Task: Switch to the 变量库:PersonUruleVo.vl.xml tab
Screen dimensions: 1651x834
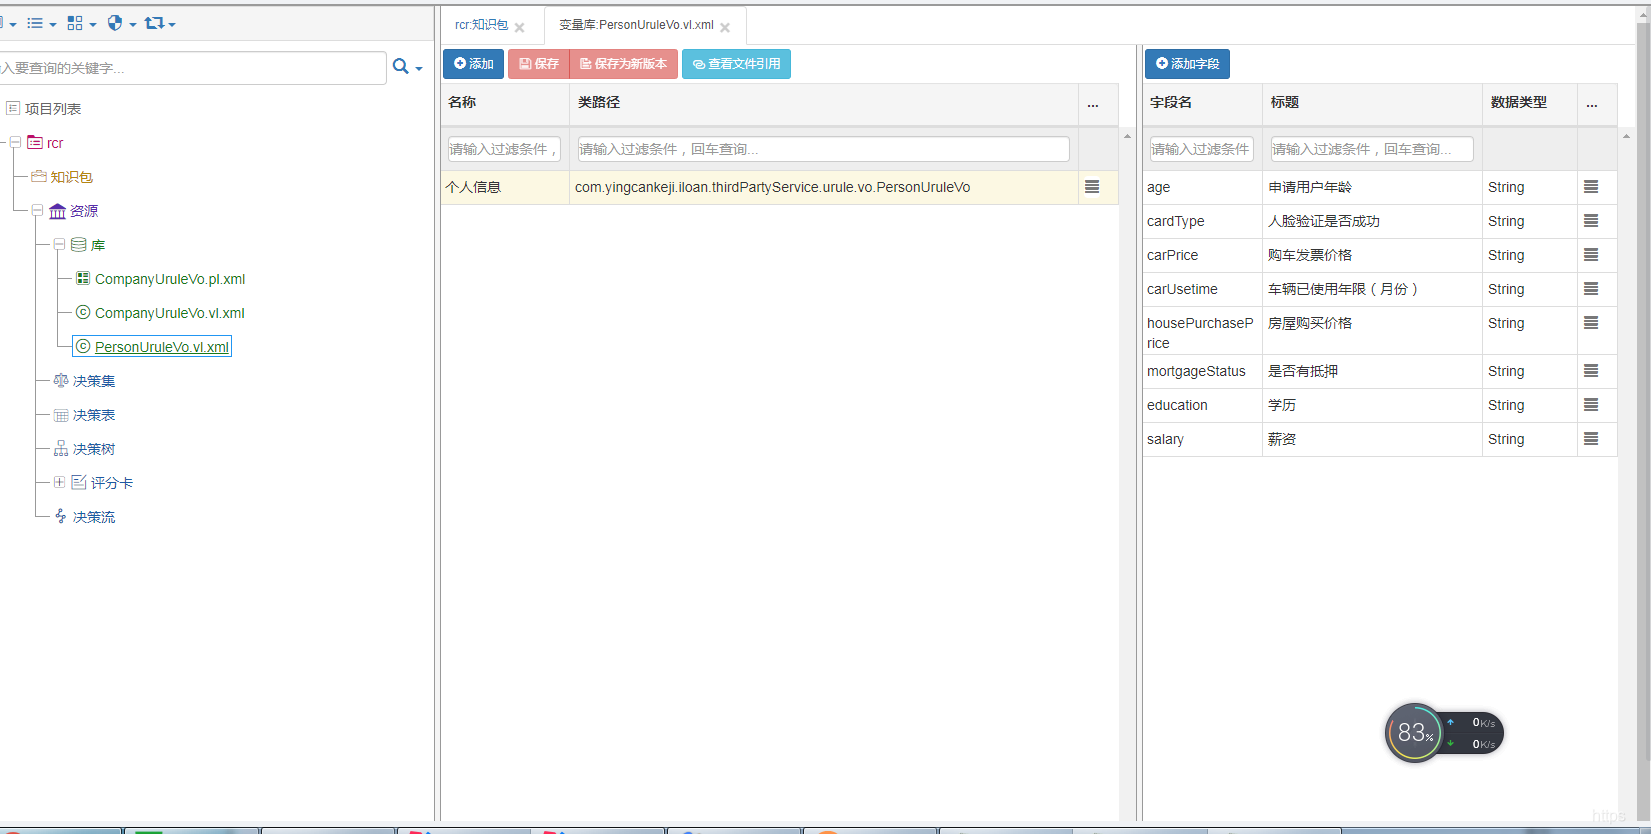Action: point(636,25)
